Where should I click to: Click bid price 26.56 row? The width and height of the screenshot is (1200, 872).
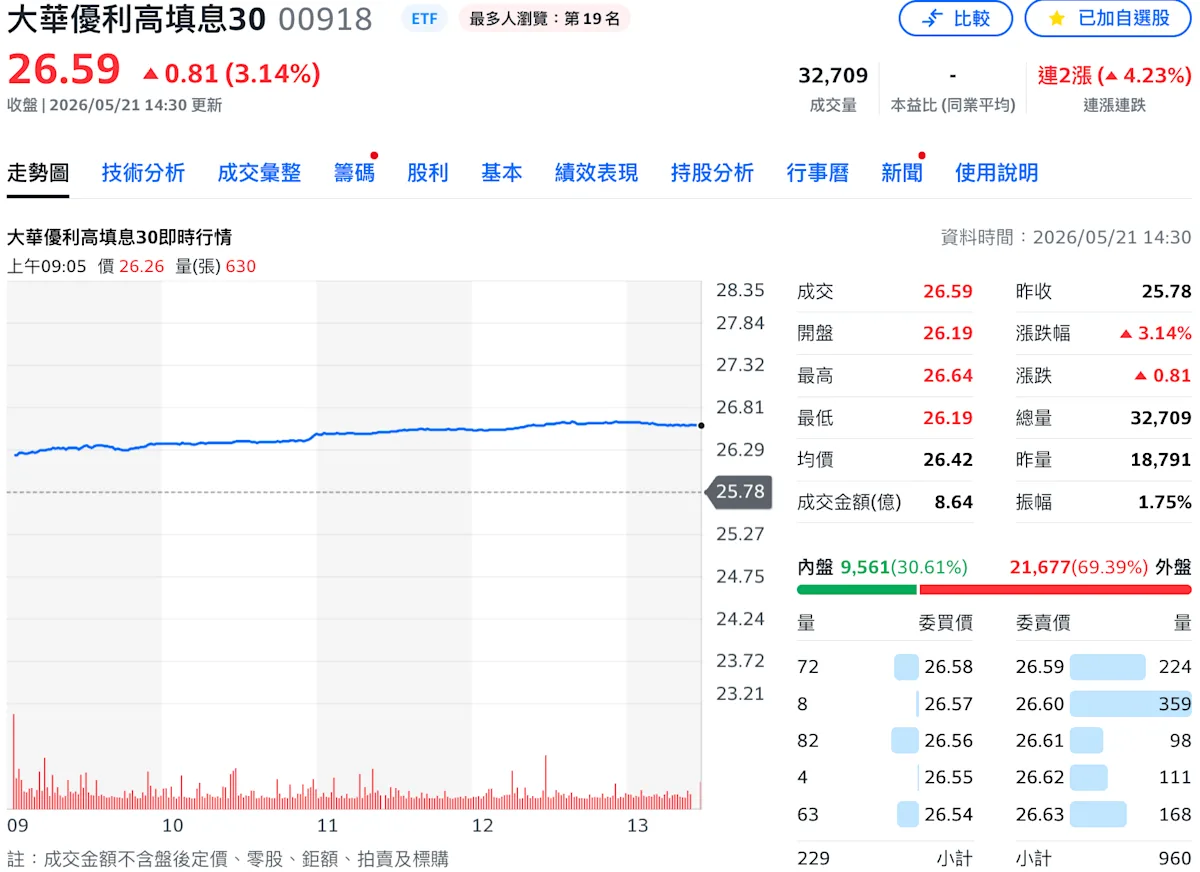pyautogui.click(x=885, y=741)
